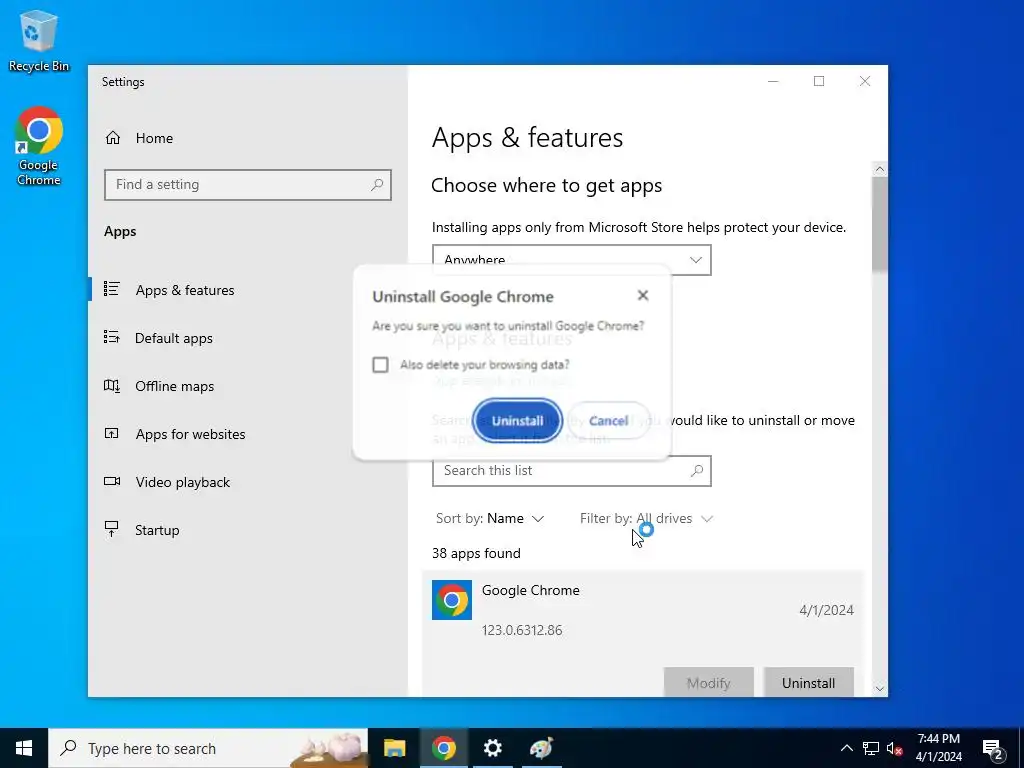Click the magnifier in Find a setting
The width and height of the screenshot is (1024, 768).
click(x=377, y=185)
